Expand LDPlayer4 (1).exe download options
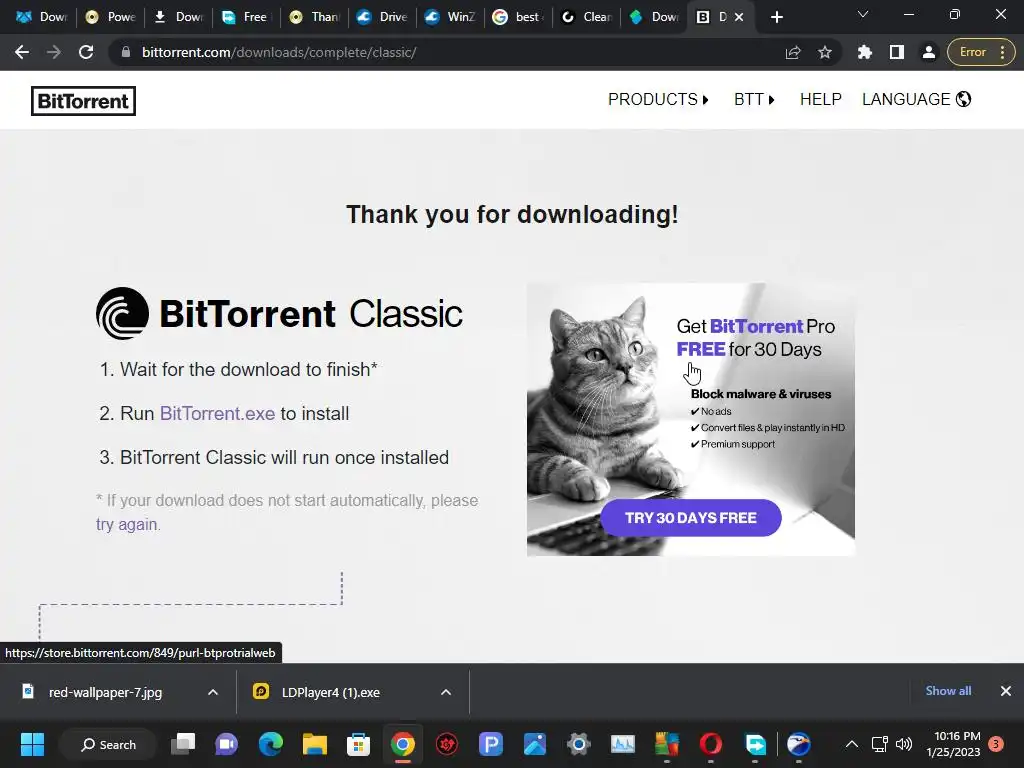 [445, 692]
